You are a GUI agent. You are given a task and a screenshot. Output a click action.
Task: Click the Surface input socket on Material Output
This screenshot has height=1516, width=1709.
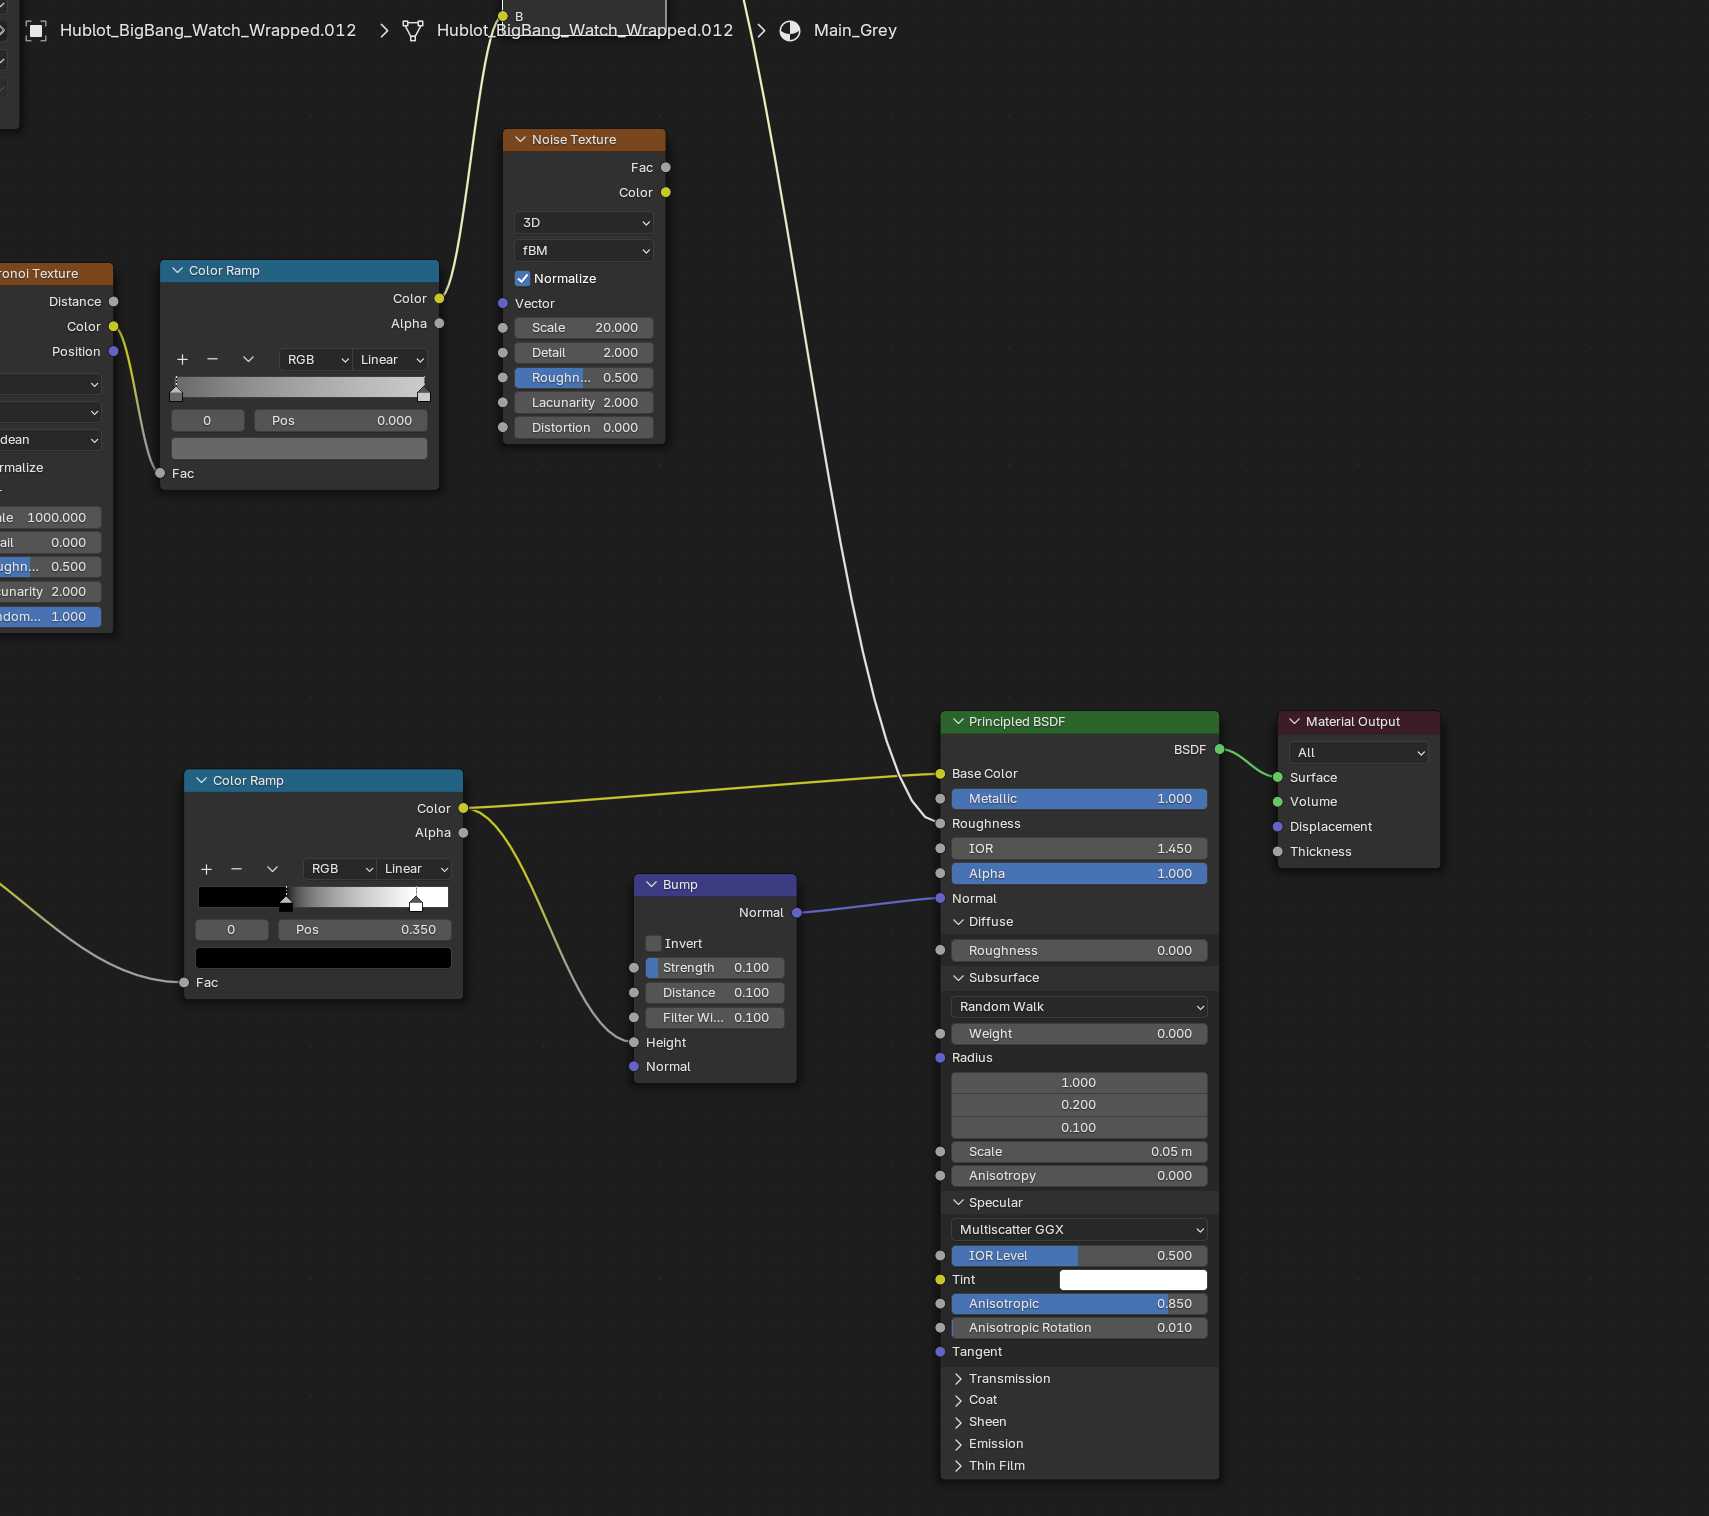pos(1278,777)
